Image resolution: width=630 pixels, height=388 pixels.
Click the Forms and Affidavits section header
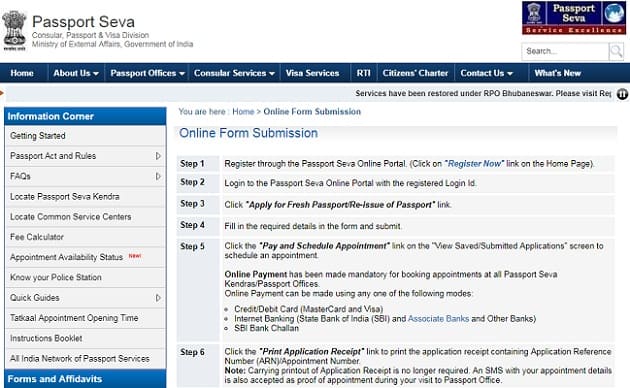[85, 379]
